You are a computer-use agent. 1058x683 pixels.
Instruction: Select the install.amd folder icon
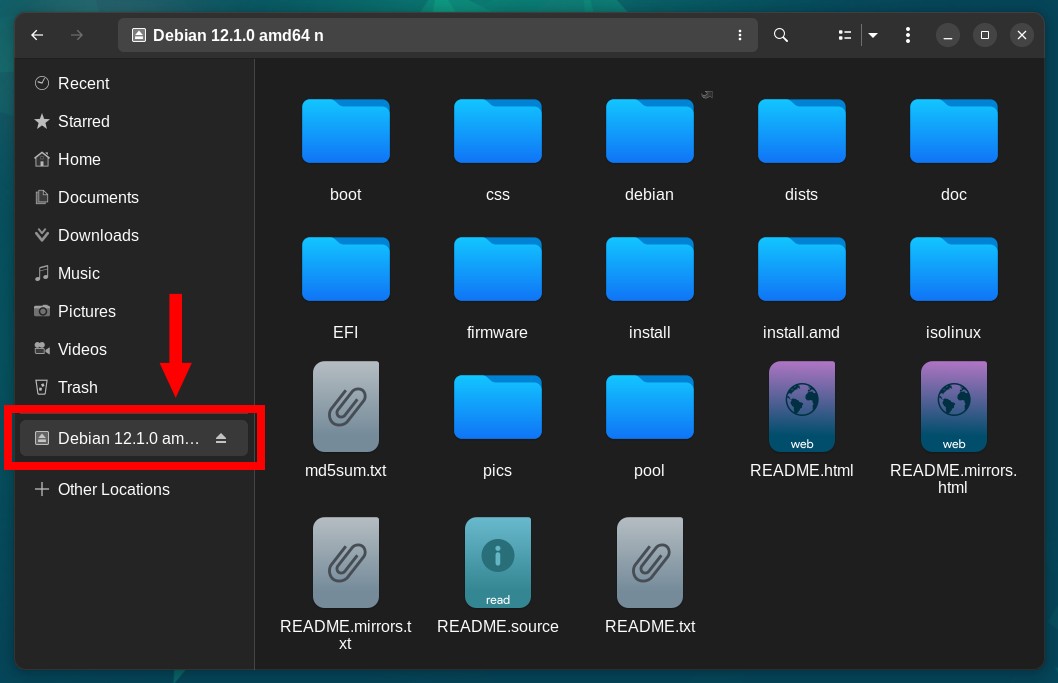802,269
